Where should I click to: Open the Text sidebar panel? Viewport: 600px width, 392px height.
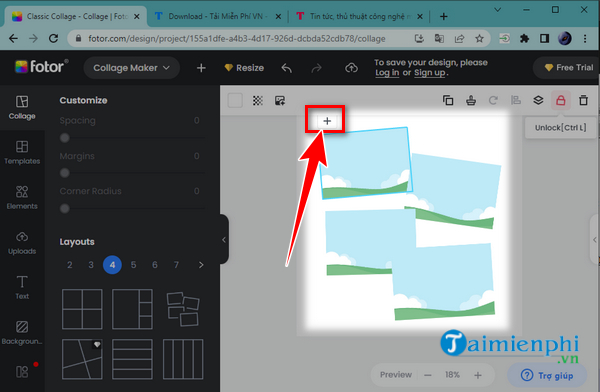tap(22, 287)
